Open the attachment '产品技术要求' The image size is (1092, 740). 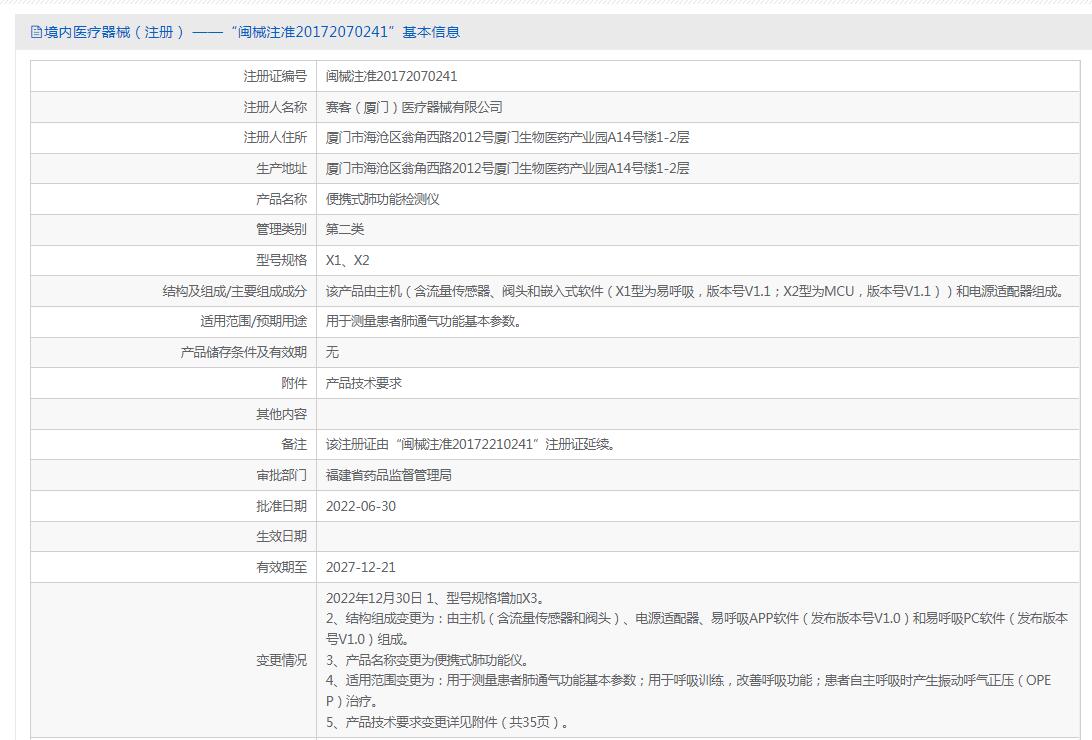click(x=364, y=383)
